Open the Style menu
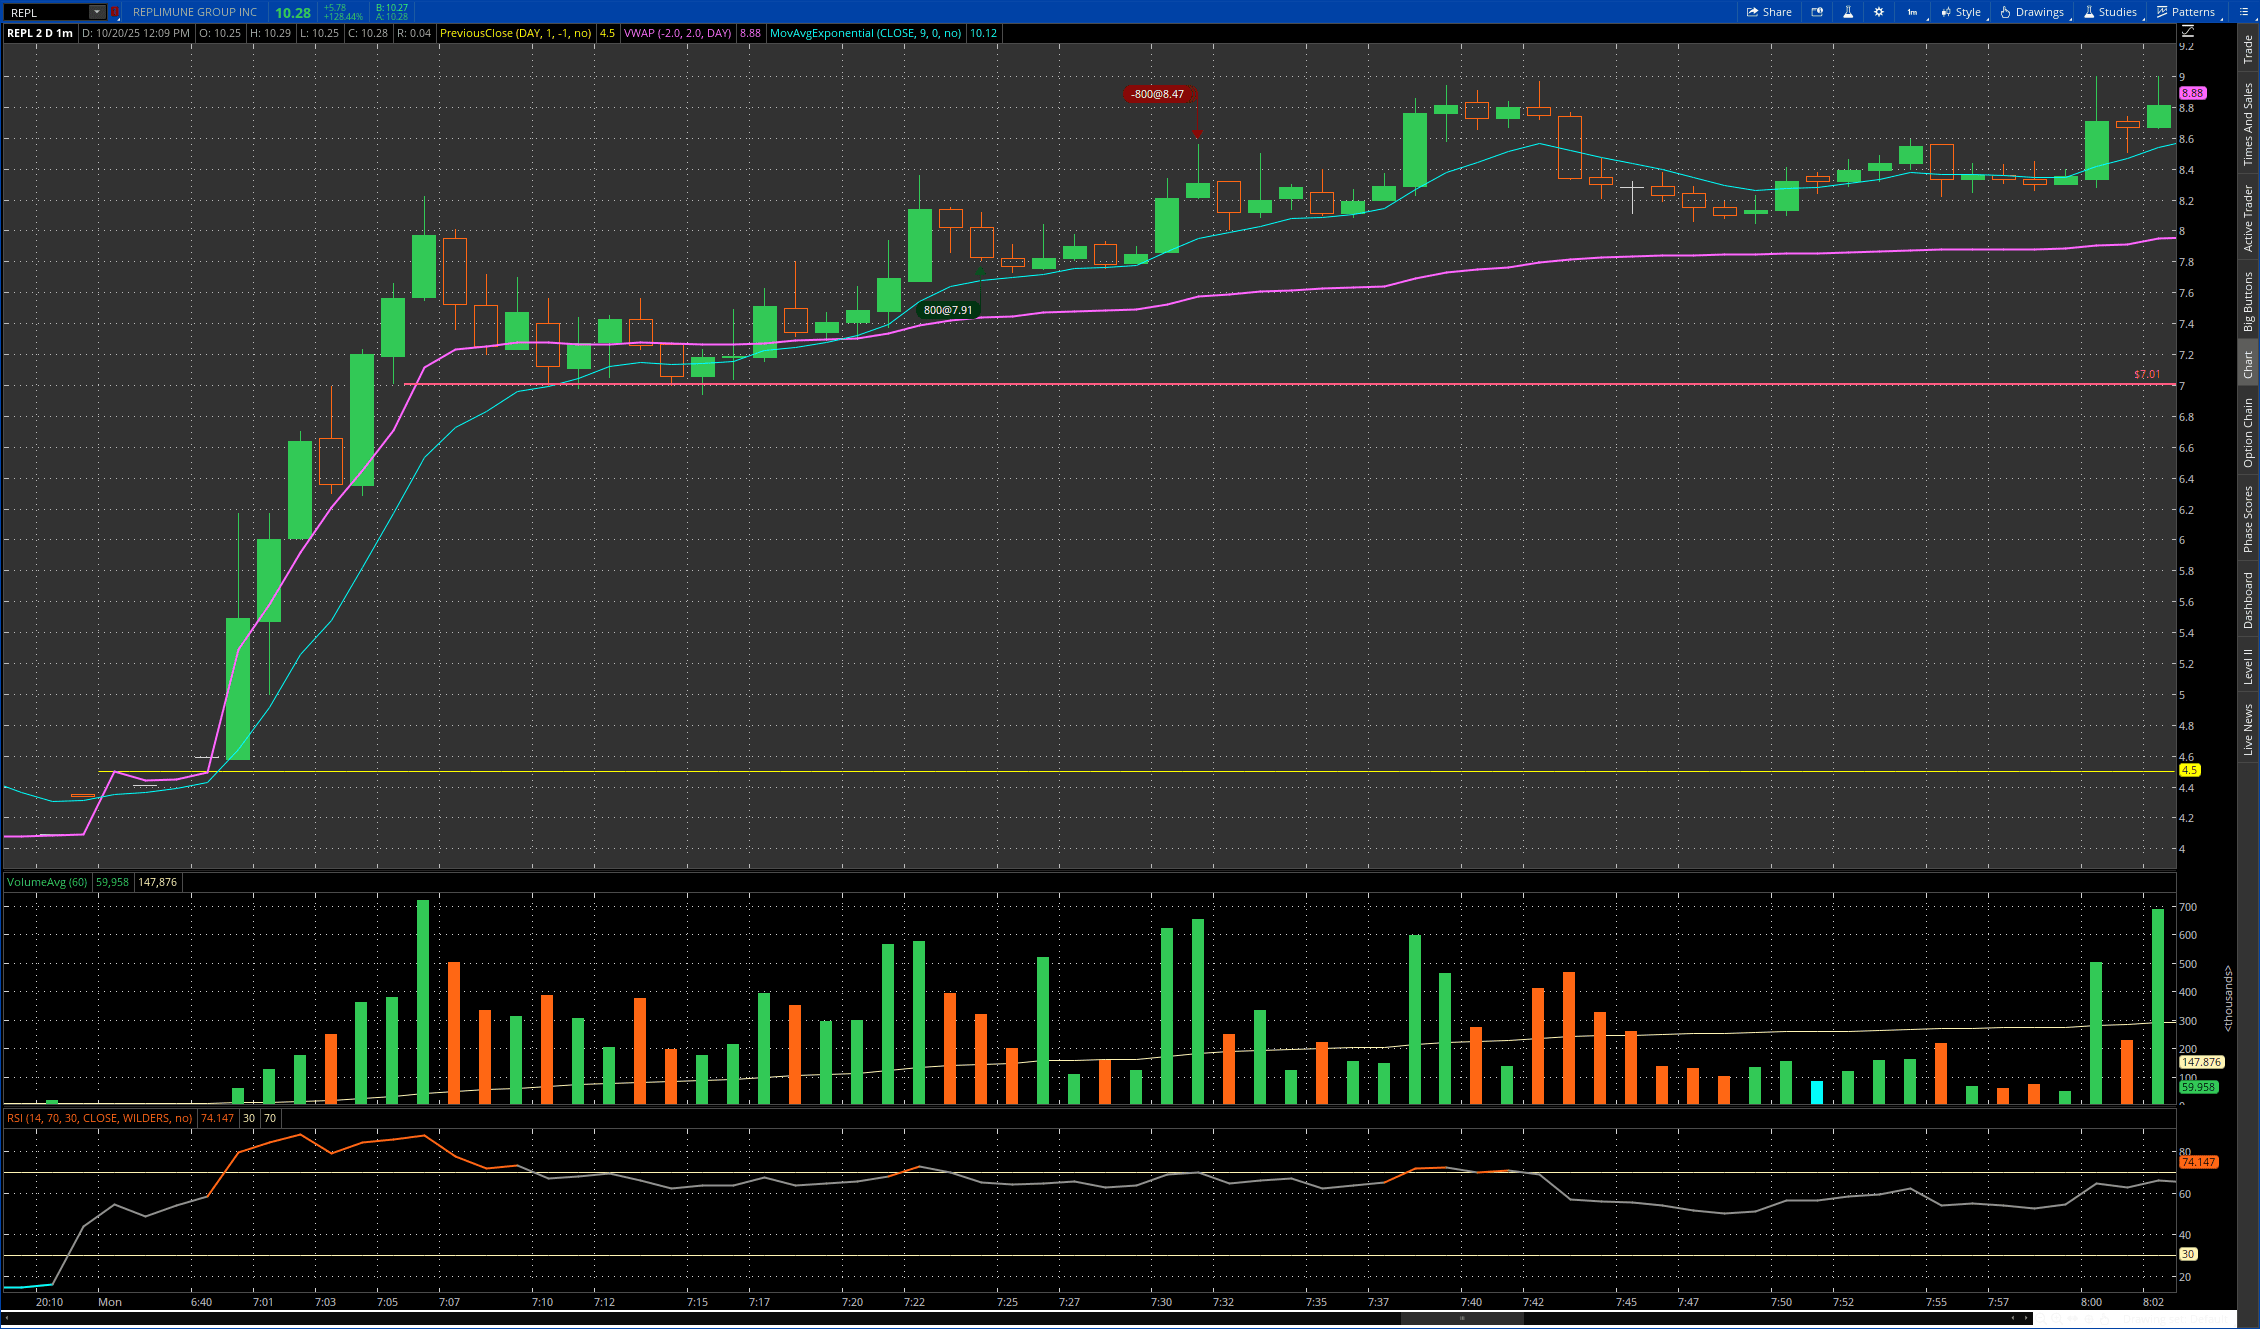The width and height of the screenshot is (2260, 1329). [1961, 12]
